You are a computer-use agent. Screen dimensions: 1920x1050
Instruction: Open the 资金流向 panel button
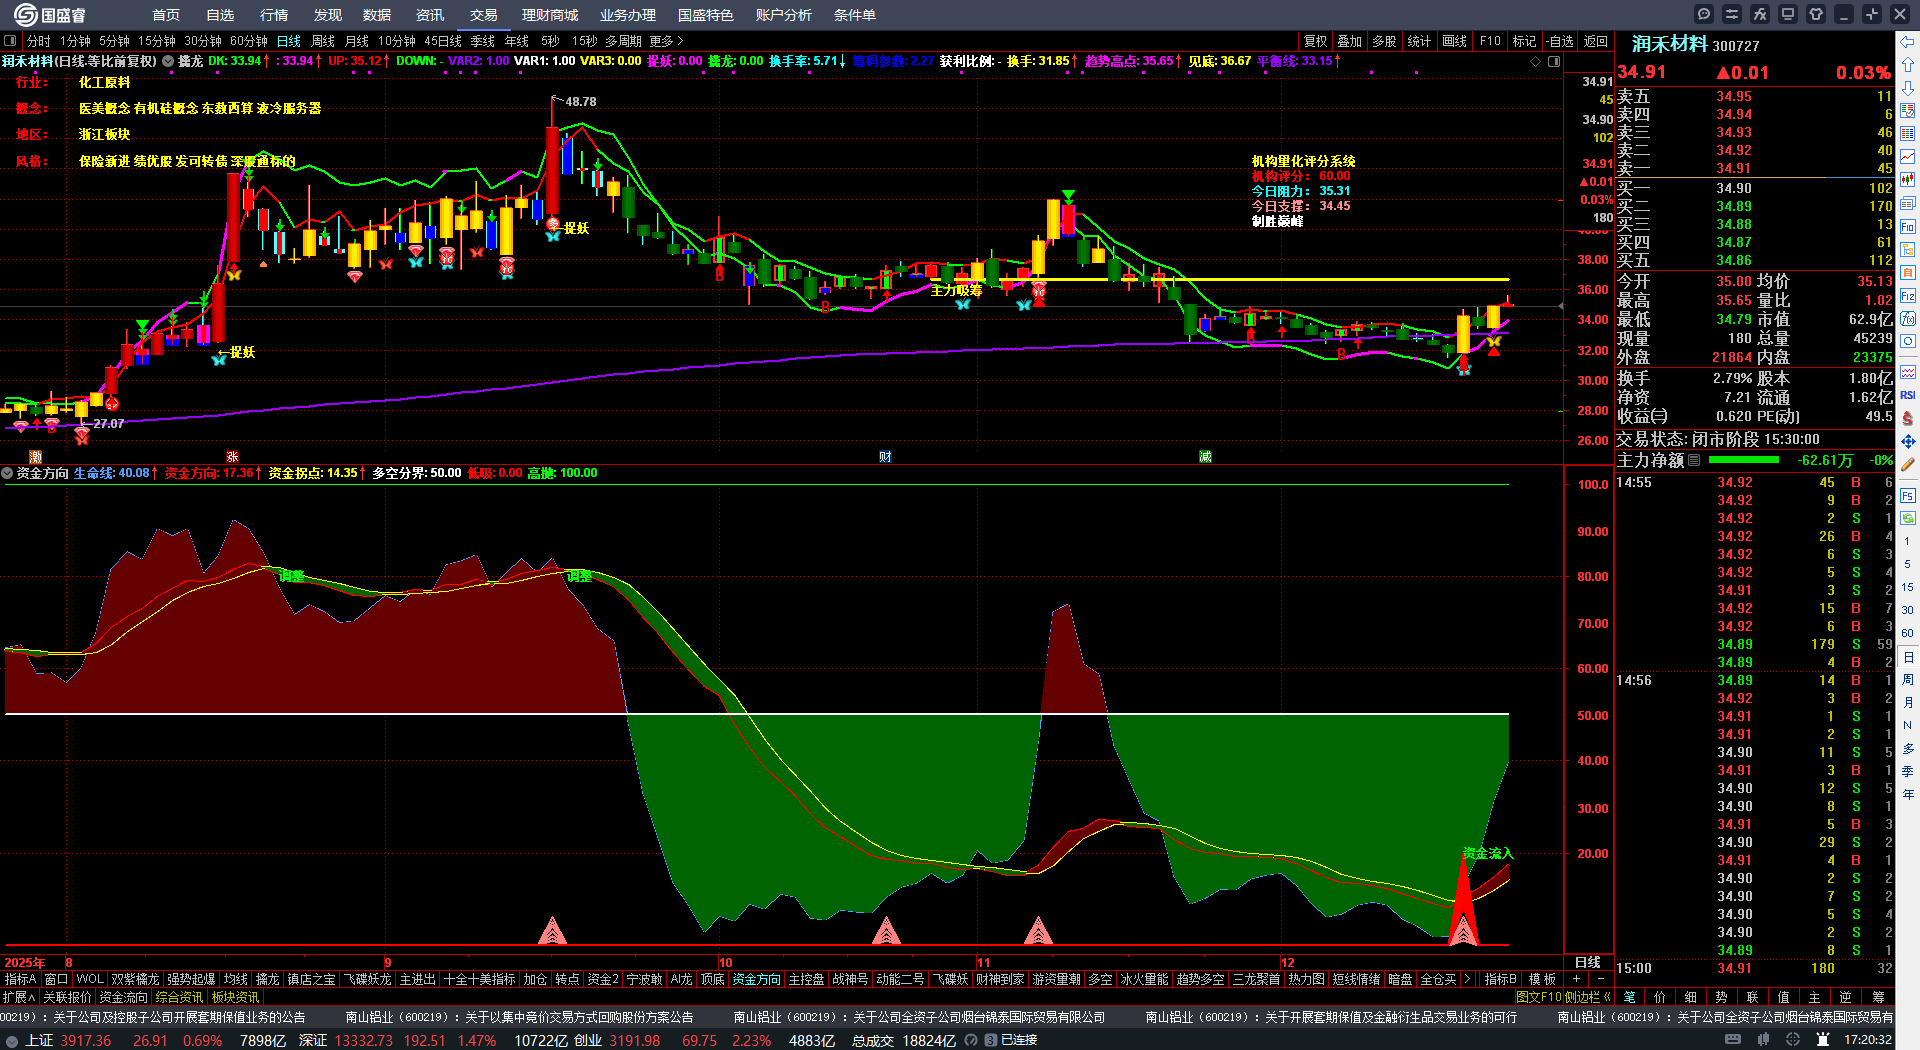[123, 997]
